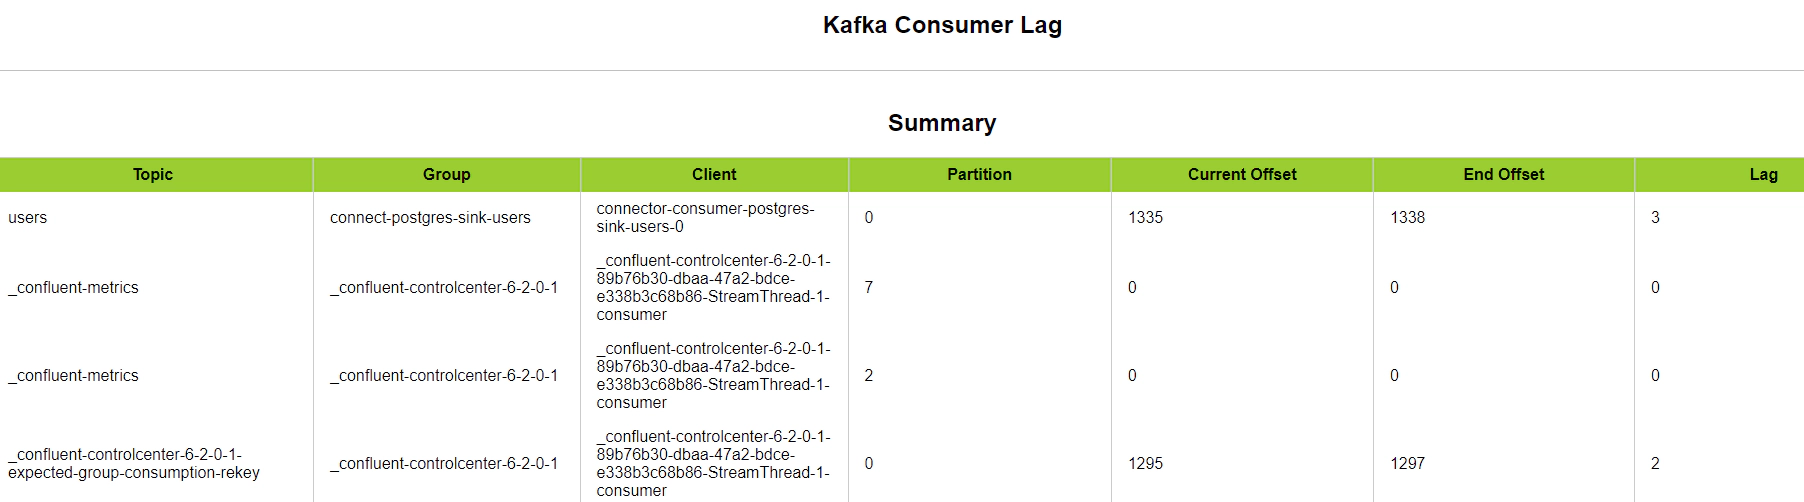Screen dimensions: 1804x502
Task: Click the End Offset column header
Action: pos(1503,174)
